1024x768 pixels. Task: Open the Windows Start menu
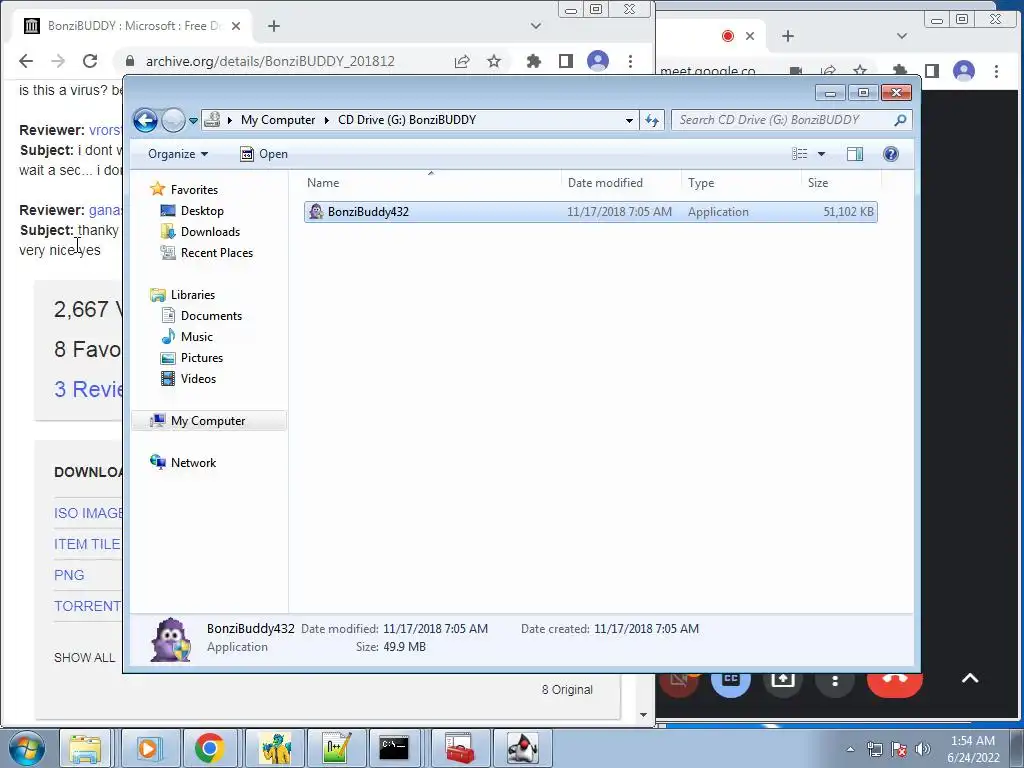tap(27, 748)
